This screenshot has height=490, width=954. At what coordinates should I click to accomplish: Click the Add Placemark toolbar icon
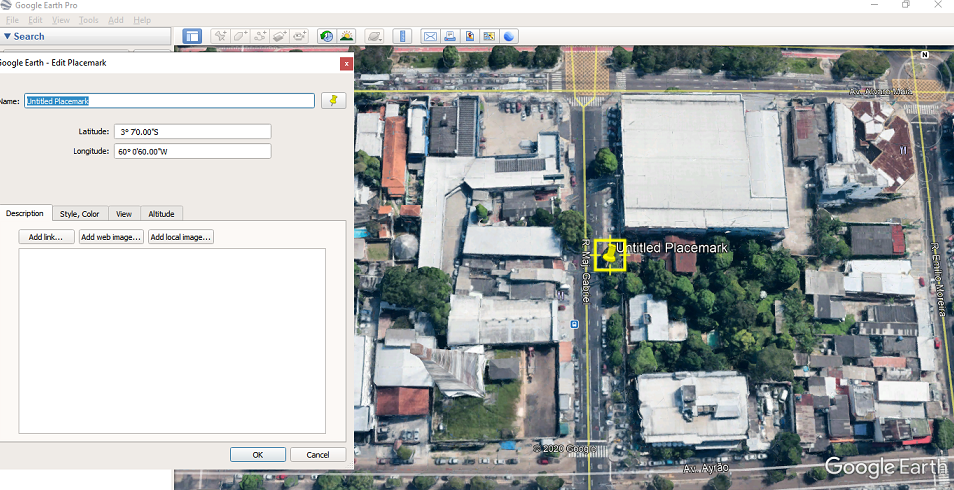pos(219,36)
